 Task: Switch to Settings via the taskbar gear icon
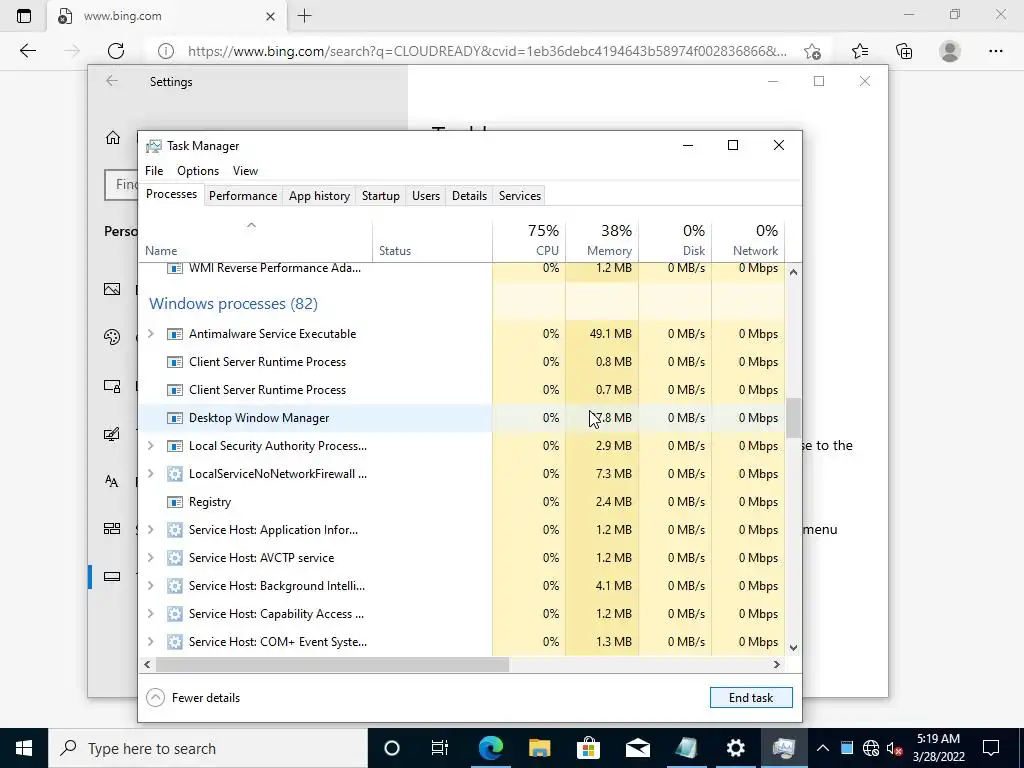click(735, 748)
